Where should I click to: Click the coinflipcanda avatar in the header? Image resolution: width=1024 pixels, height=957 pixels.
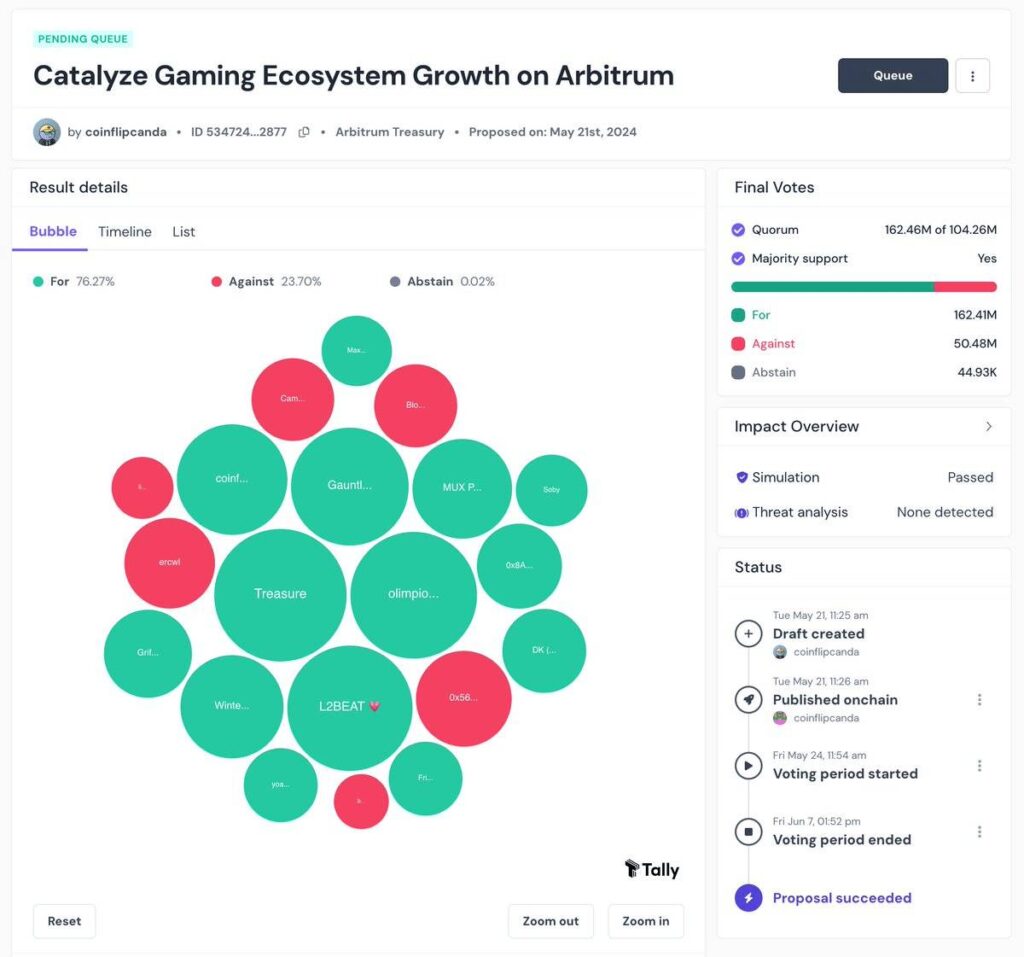tap(47, 132)
